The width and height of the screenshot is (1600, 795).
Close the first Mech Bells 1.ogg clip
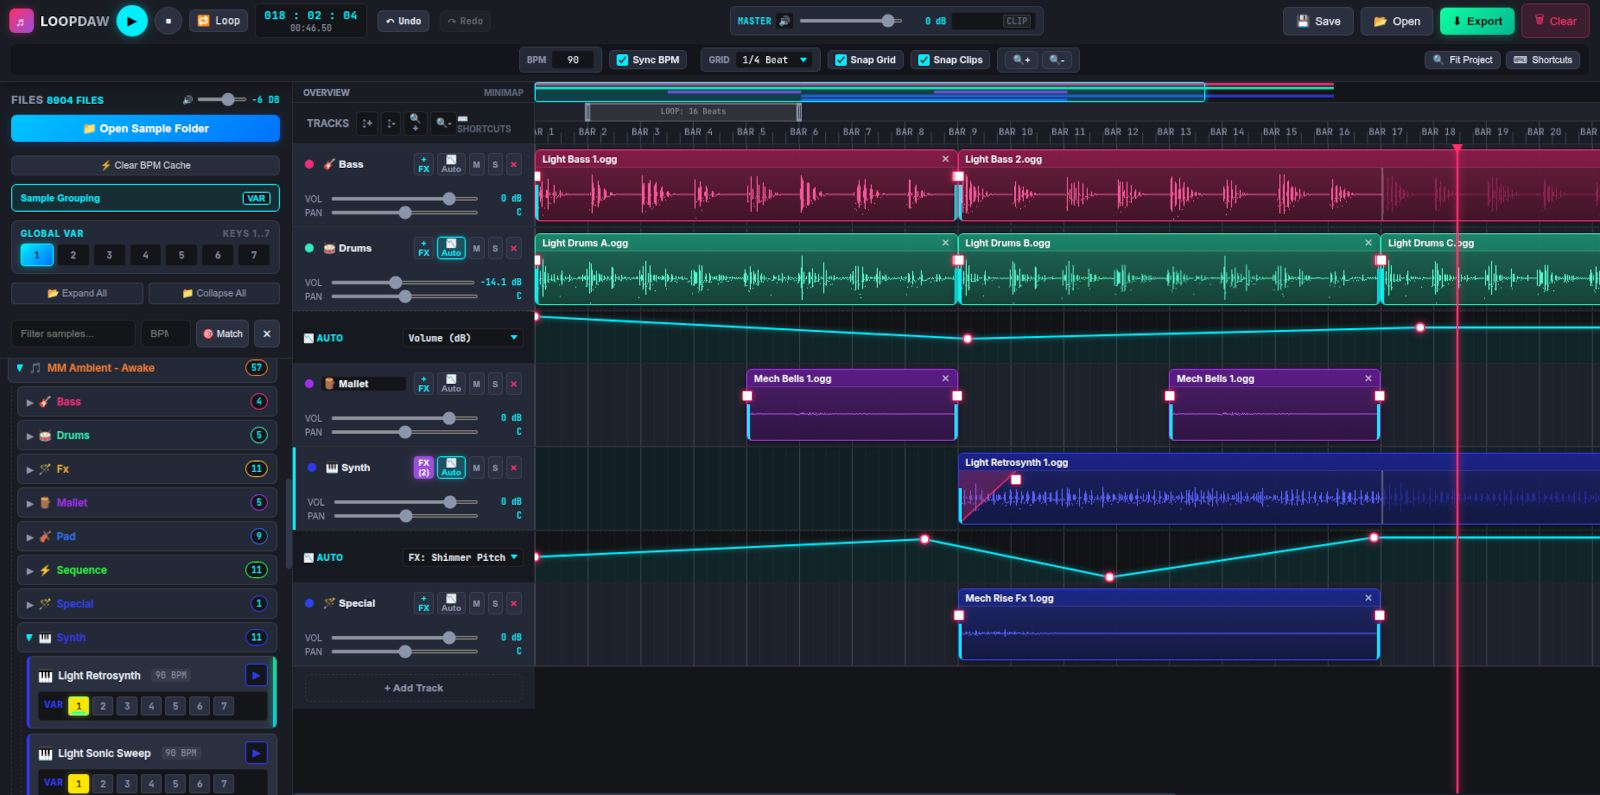point(945,378)
